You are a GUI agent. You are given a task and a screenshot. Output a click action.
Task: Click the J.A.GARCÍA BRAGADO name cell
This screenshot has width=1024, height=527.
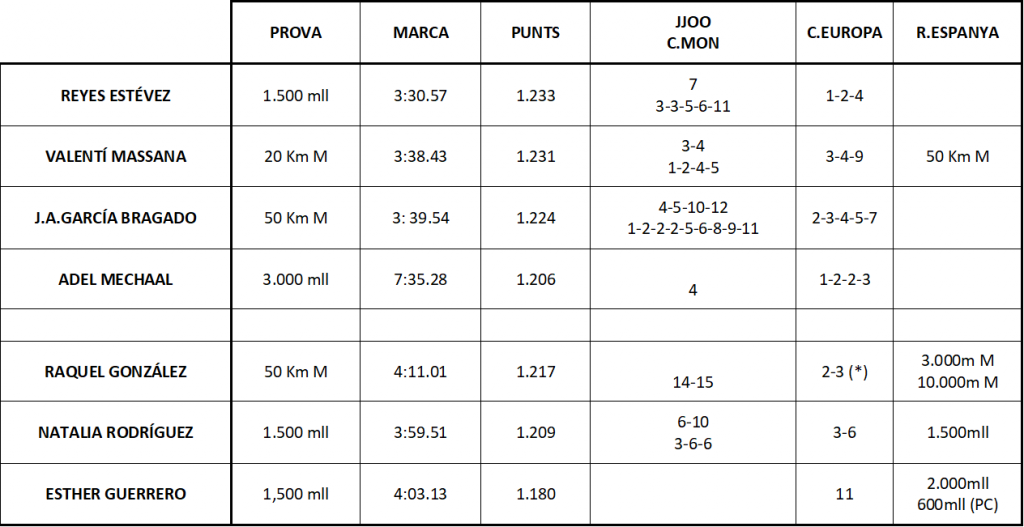[116, 218]
